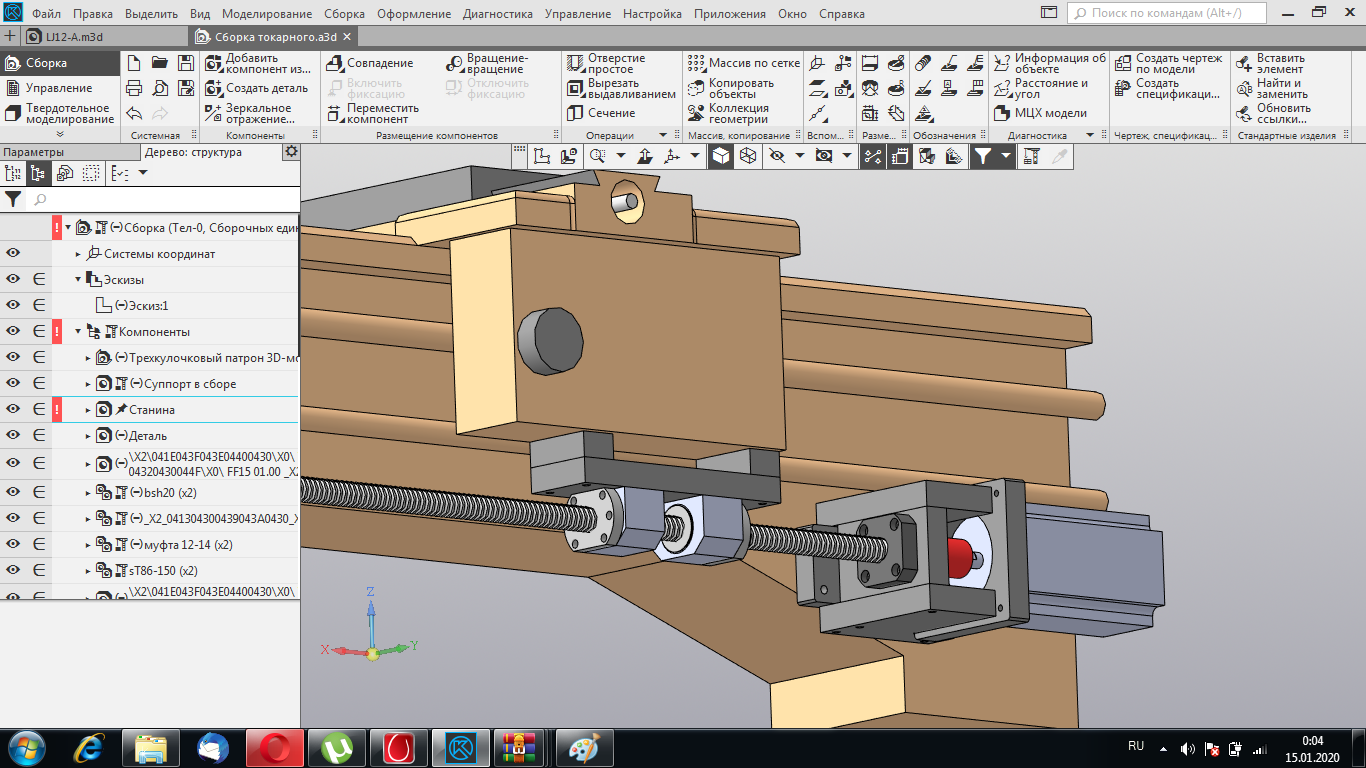
Task: Expand the Операции panel dropdown arrow
Action: click(662, 135)
